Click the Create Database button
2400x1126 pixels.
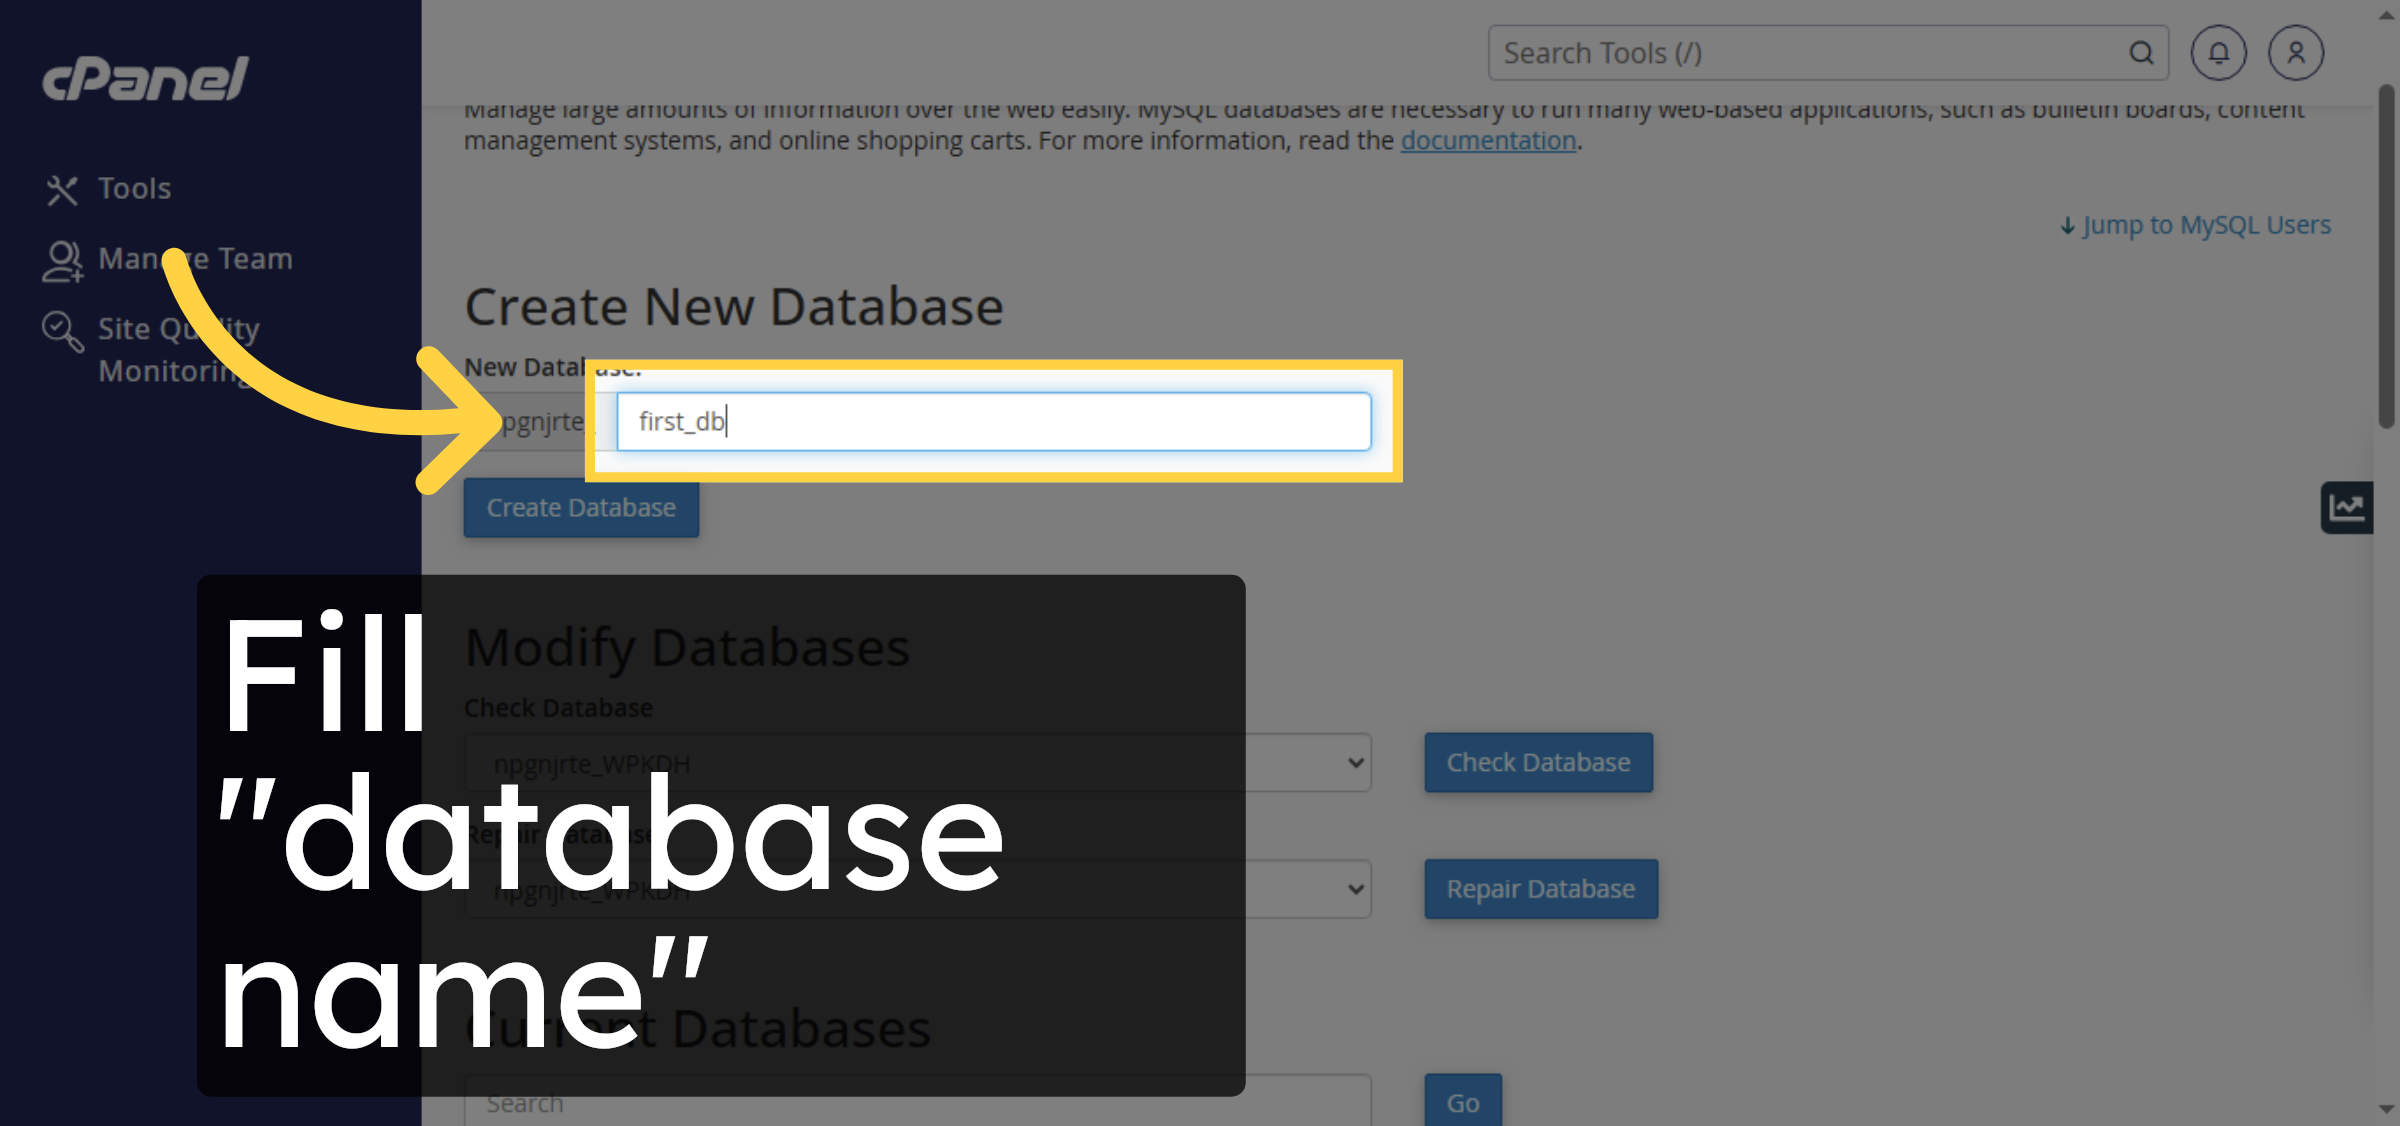point(581,507)
